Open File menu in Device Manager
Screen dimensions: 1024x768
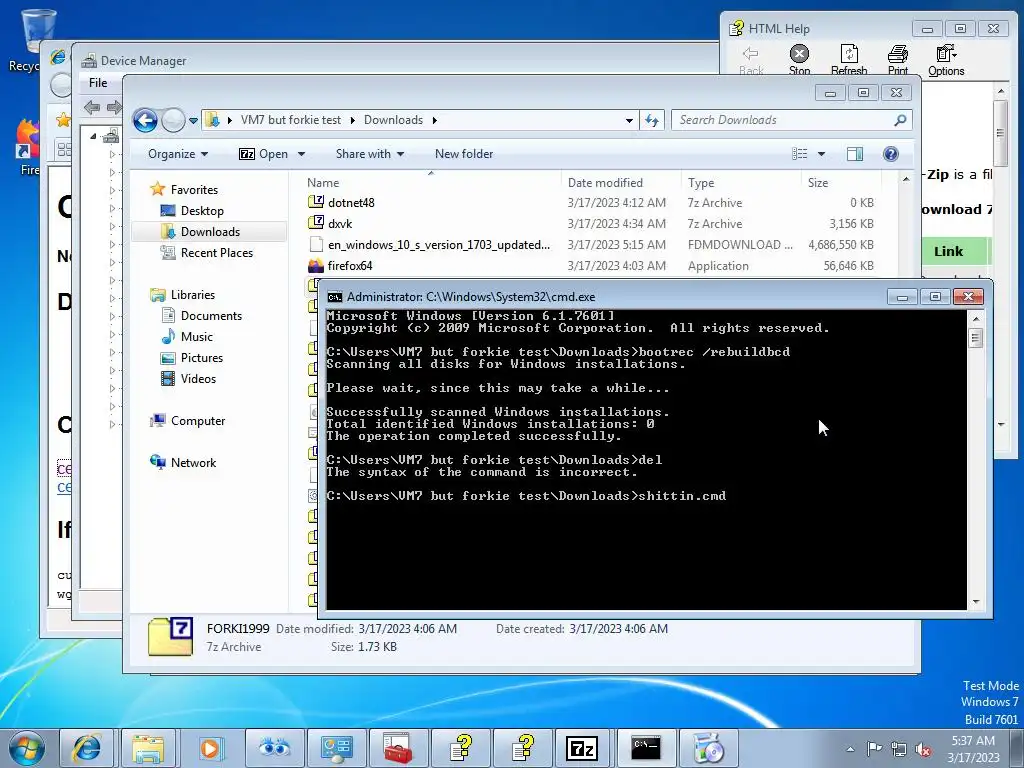point(98,83)
